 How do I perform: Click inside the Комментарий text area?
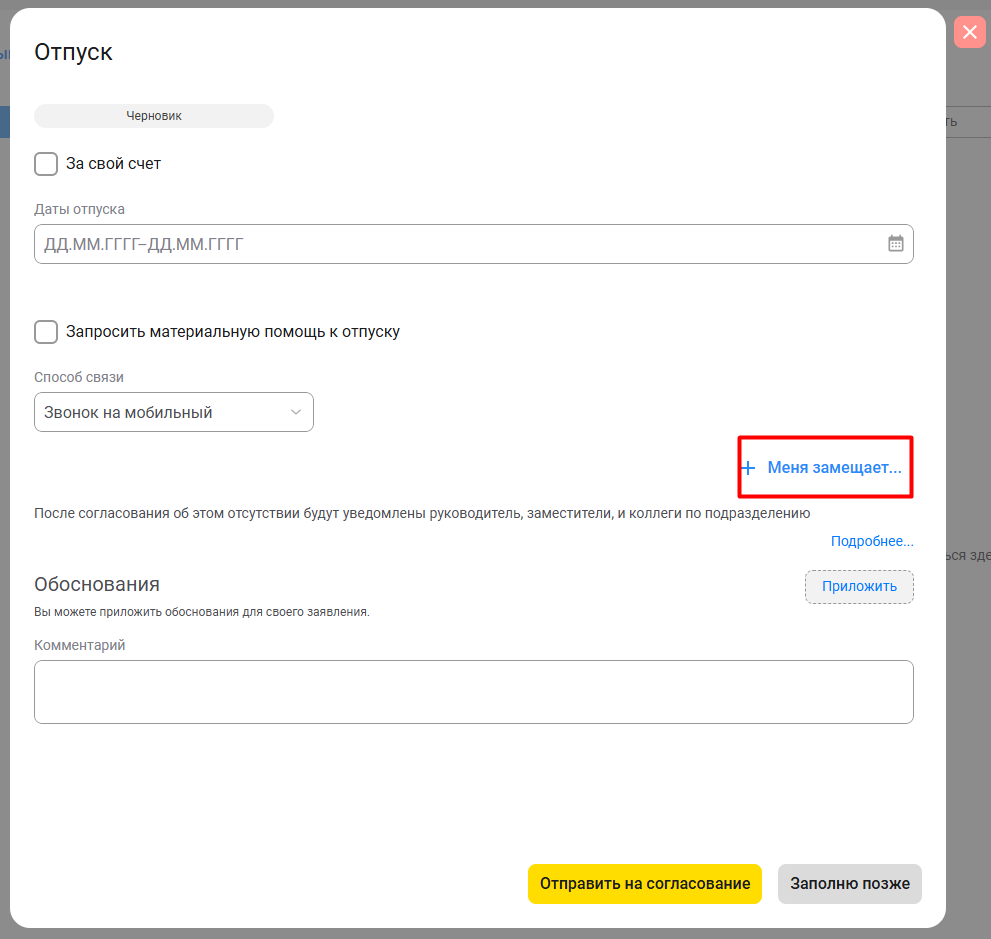(473, 691)
